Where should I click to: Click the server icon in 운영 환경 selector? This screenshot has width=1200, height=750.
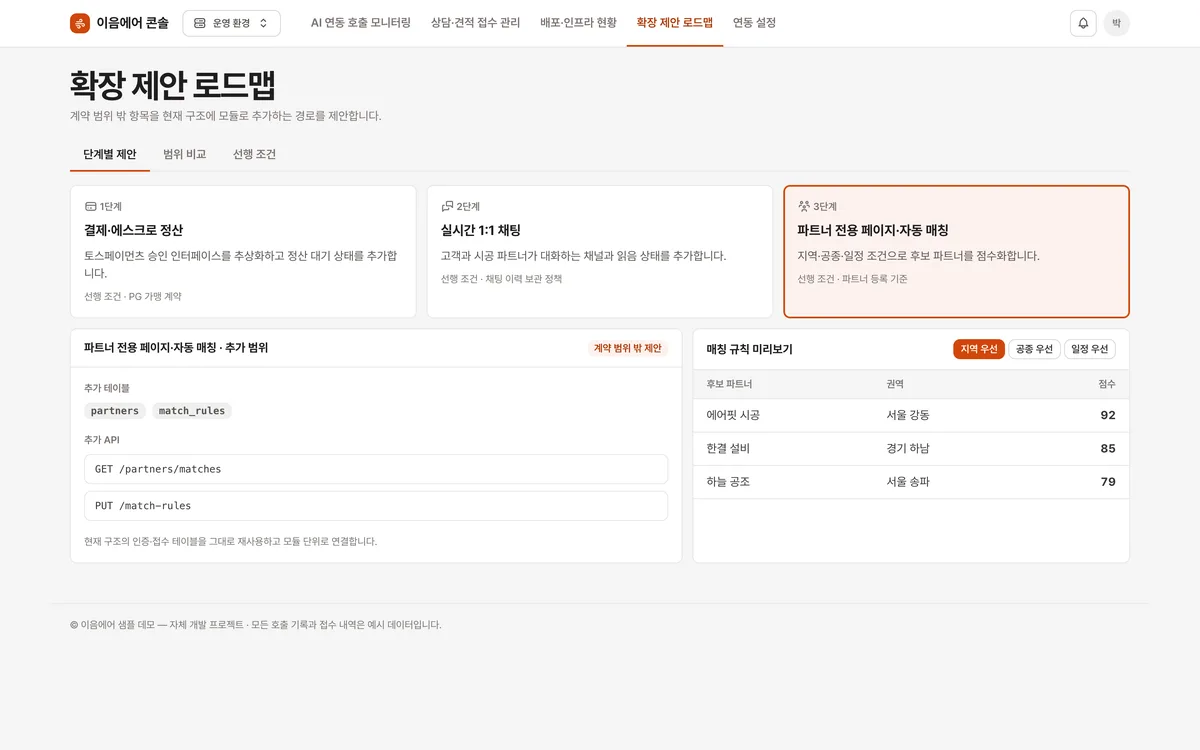(x=200, y=23)
